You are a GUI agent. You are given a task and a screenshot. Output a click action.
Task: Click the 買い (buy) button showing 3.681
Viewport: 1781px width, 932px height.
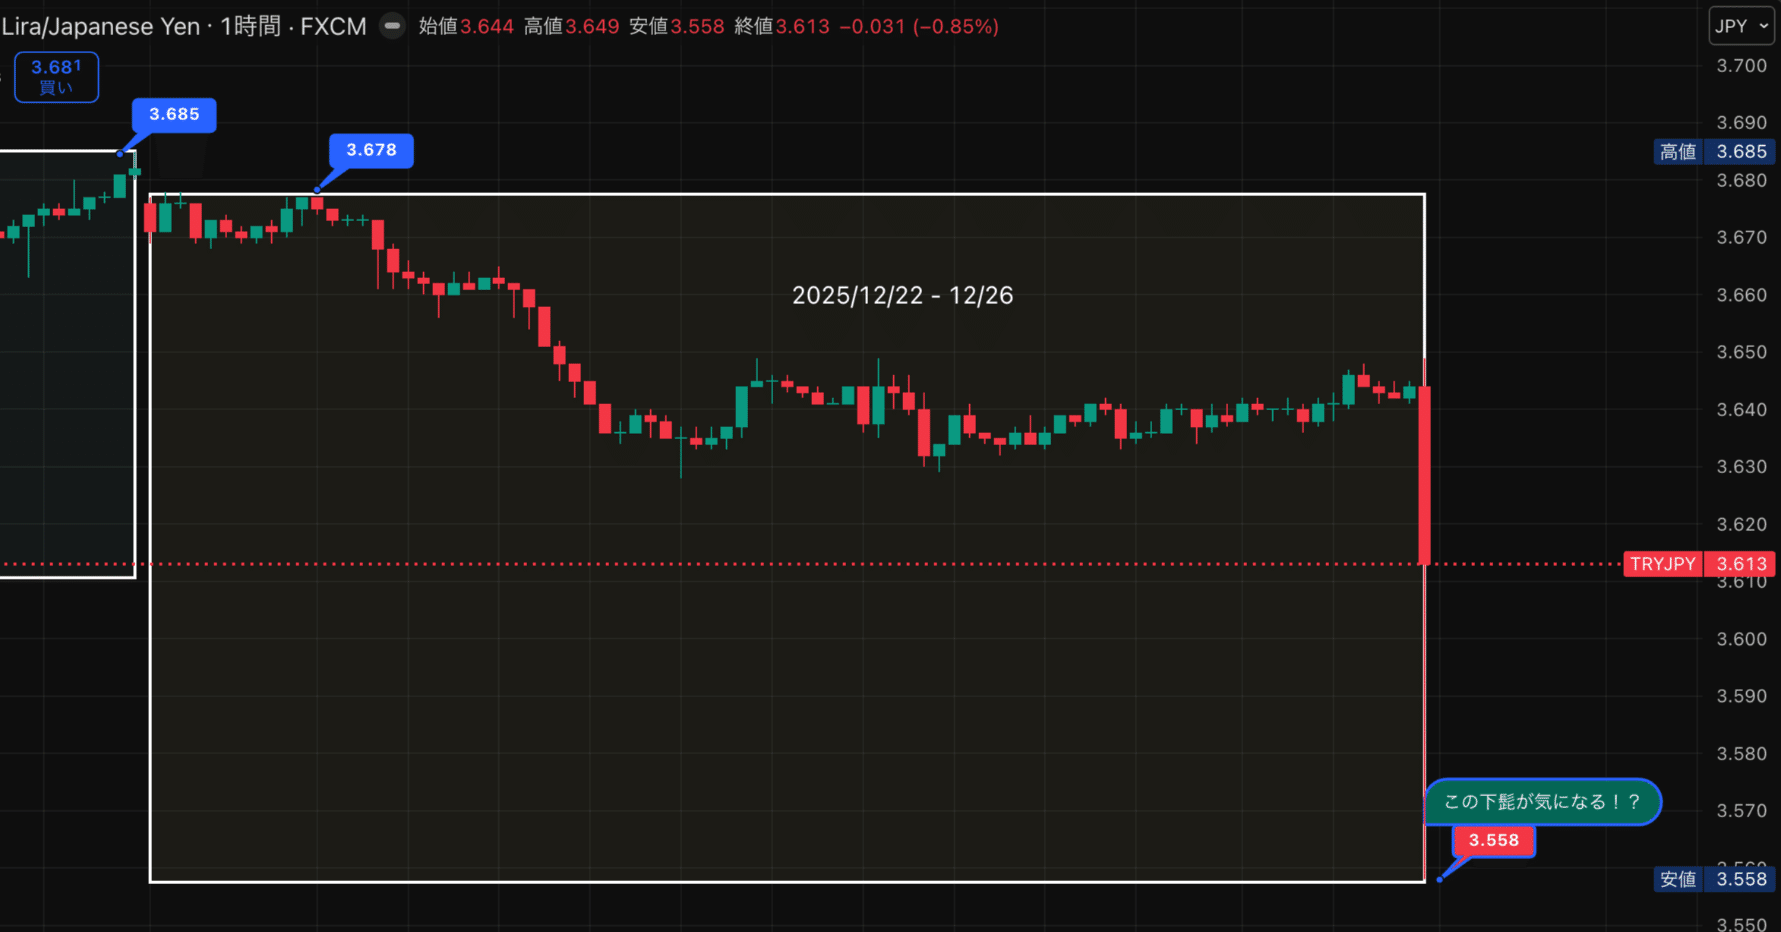click(x=56, y=76)
